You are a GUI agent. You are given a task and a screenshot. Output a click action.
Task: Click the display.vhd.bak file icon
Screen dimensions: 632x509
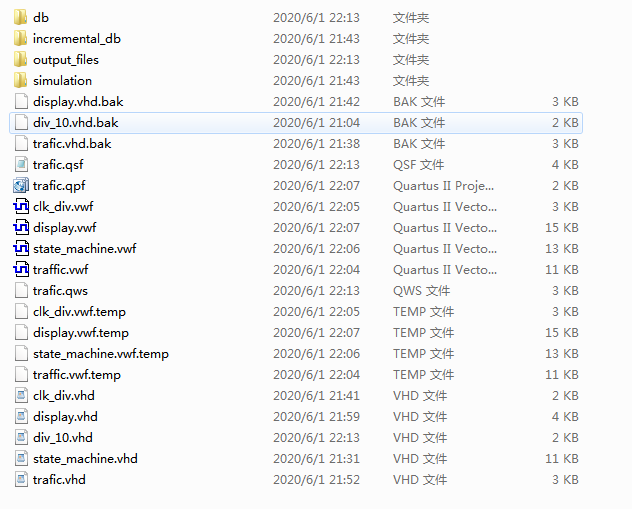pyautogui.click(x=21, y=101)
